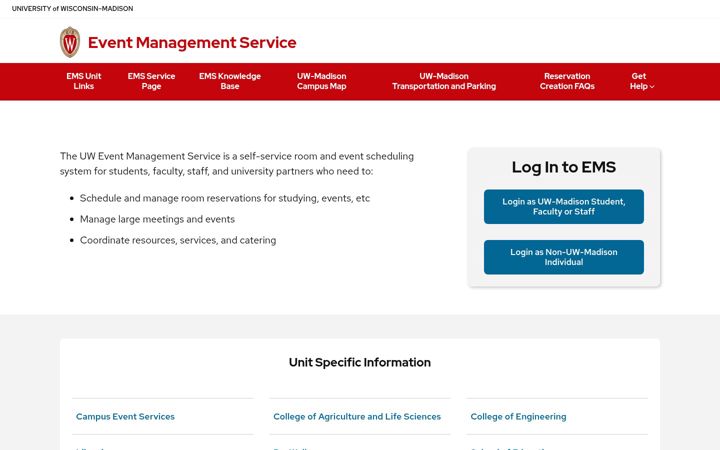Open EMS Unit Links menu item
Screen dimensions: 720x450
coord(84,81)
